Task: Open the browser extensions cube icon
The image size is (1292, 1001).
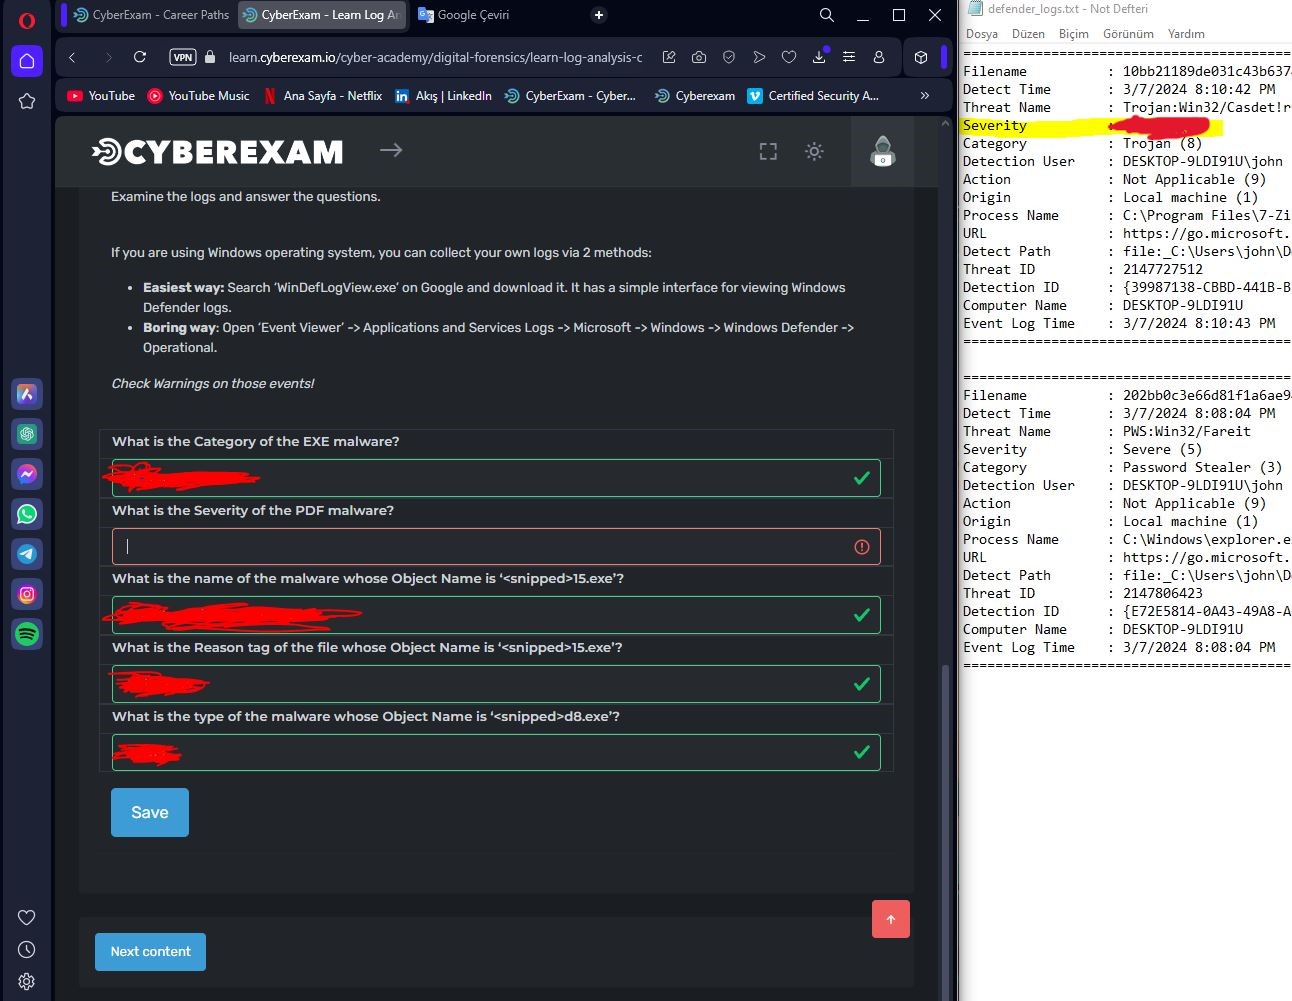Action: pos(920,57)
